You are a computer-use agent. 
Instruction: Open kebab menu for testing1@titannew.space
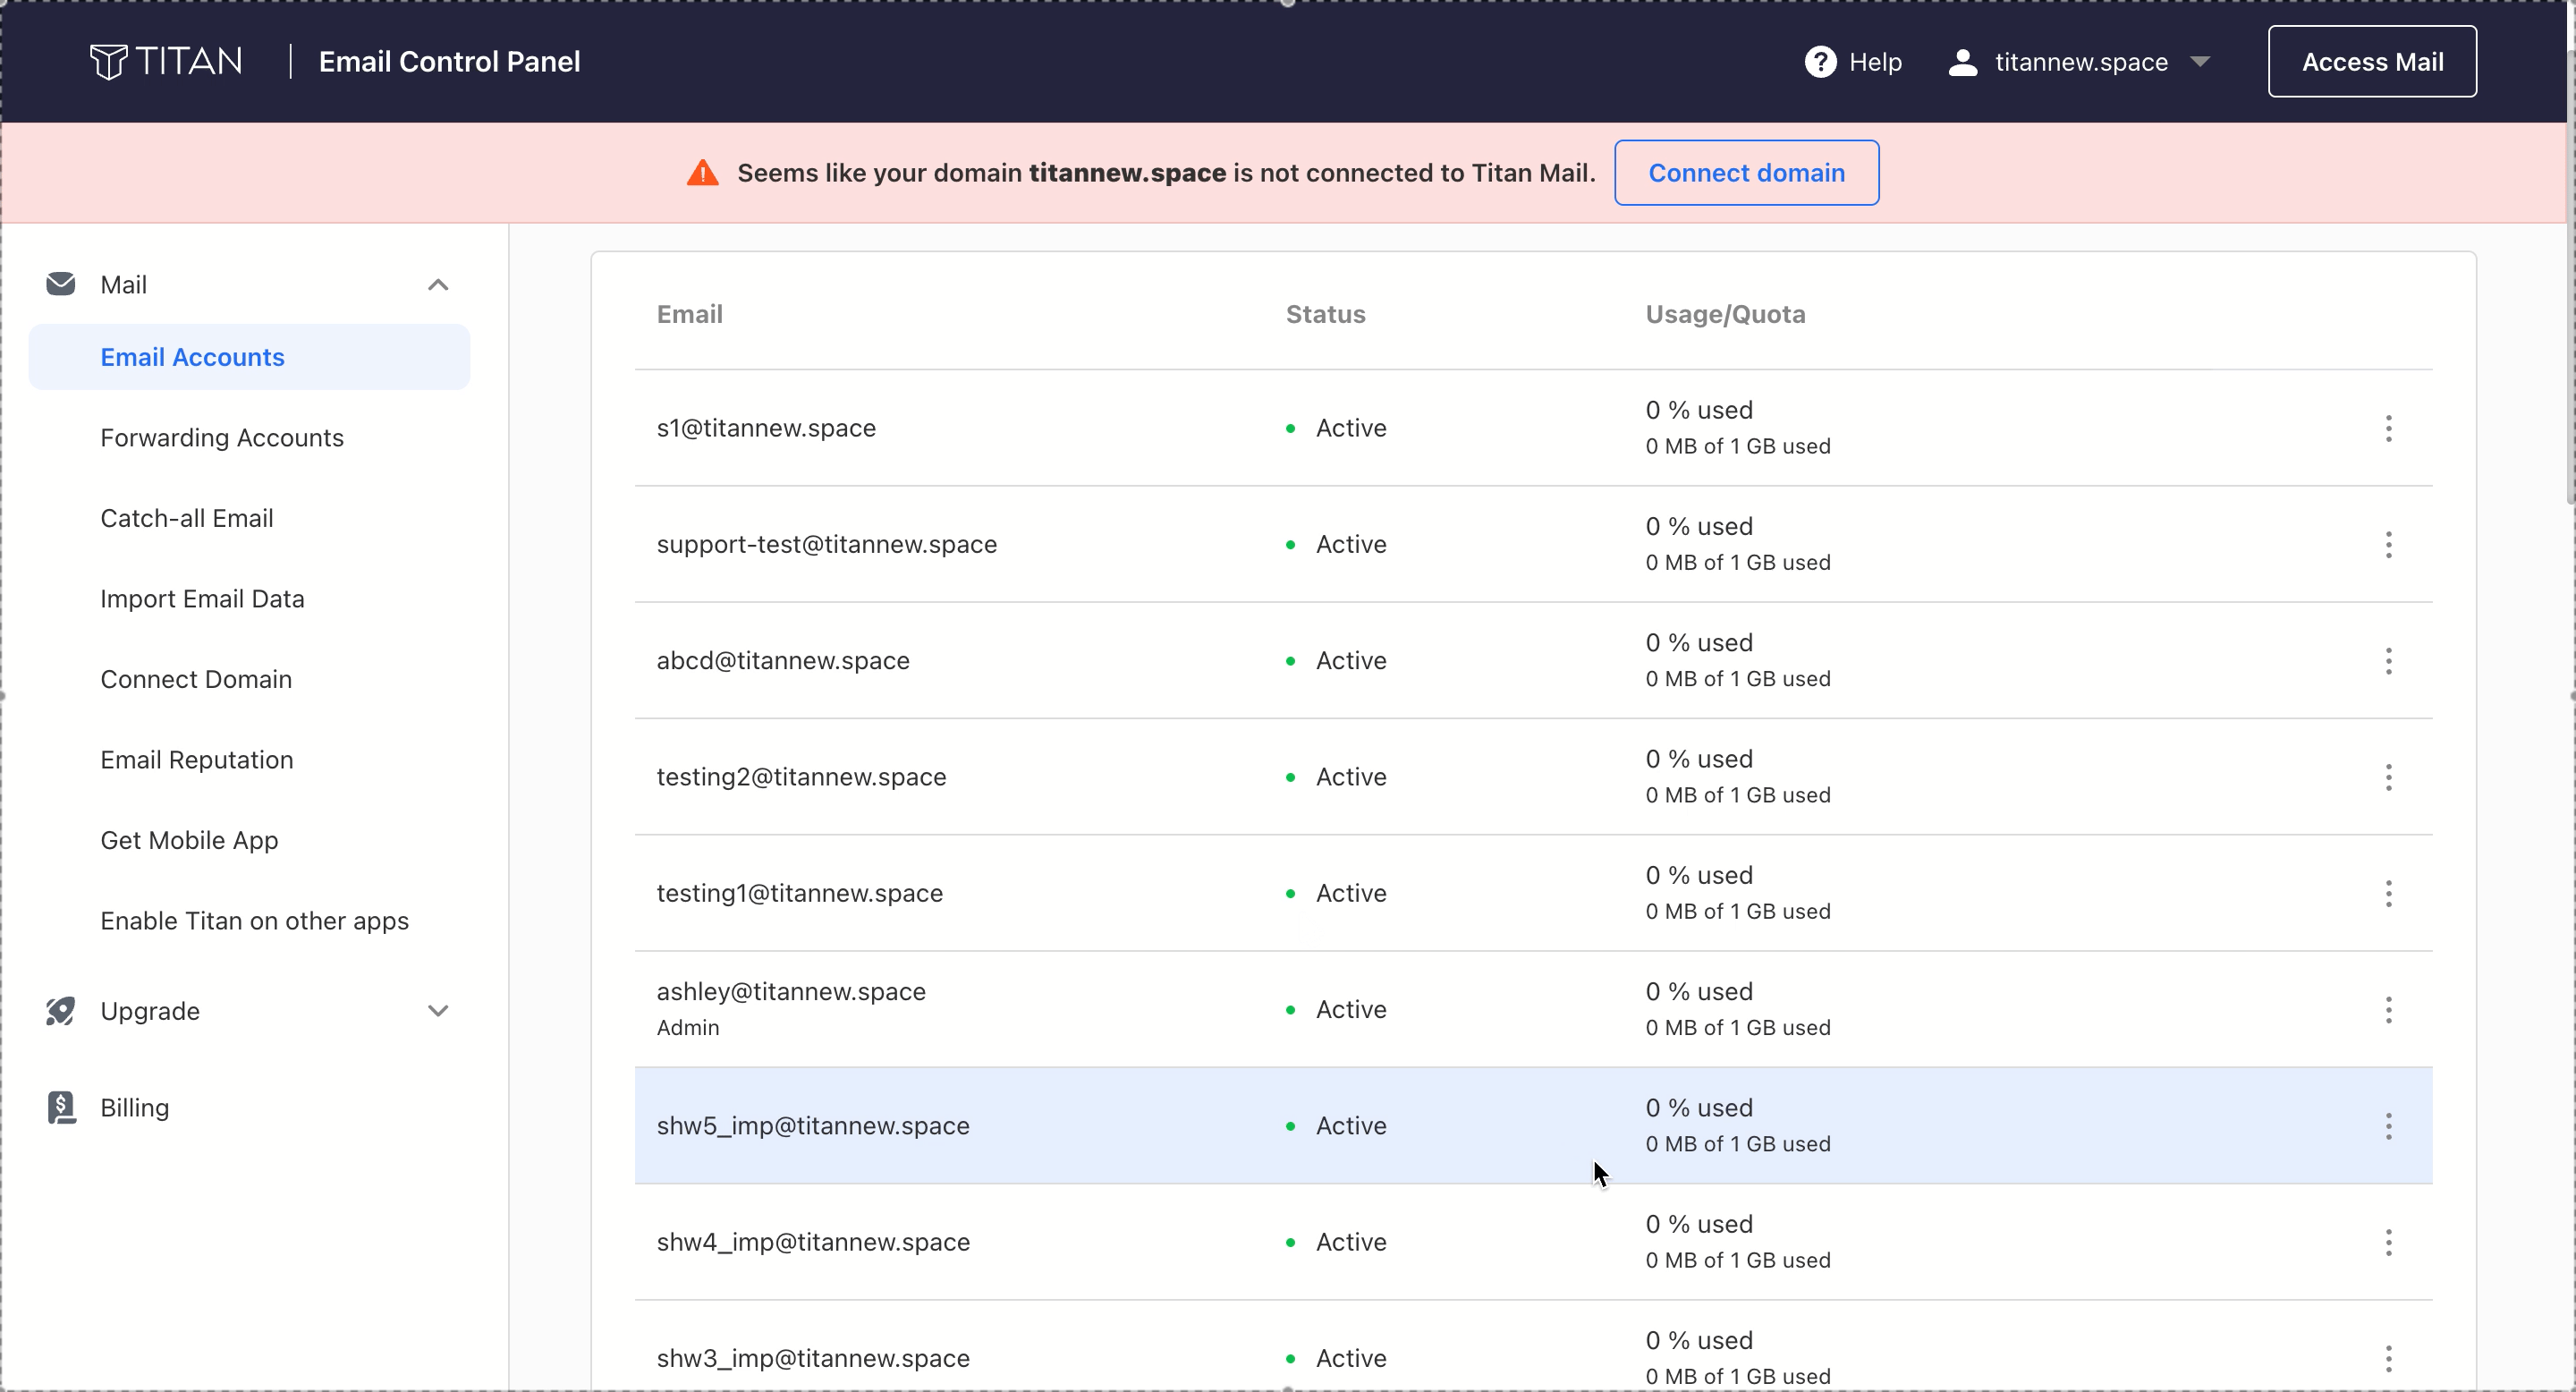(x=2388, y=893)
